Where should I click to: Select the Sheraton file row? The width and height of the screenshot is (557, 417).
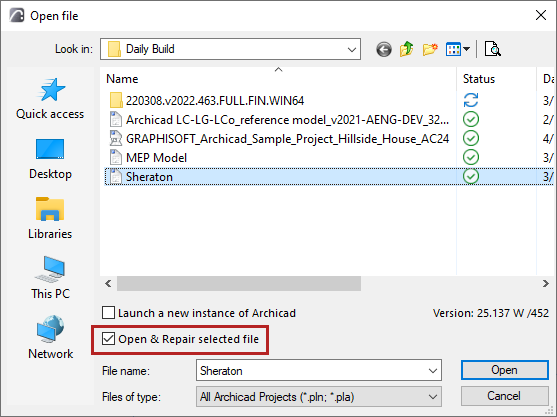[329, 177]
